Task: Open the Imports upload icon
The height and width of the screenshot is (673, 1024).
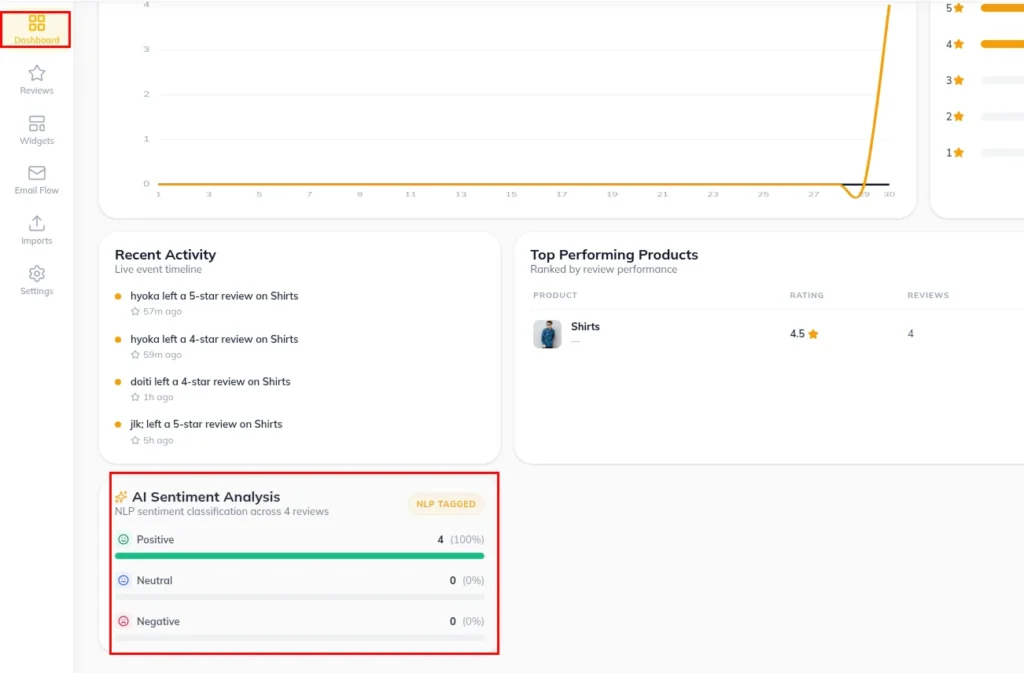Action: (x=37, y=223)
